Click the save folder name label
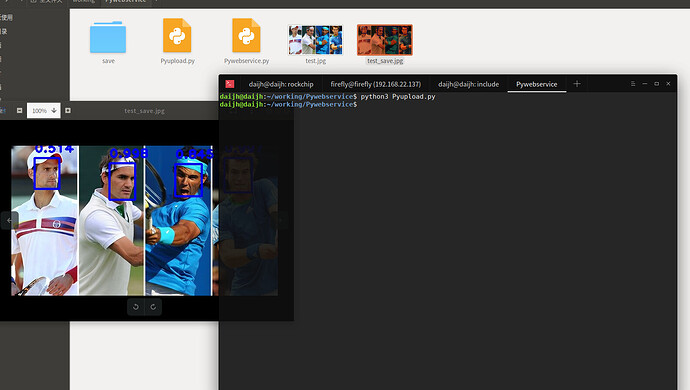 108,61
